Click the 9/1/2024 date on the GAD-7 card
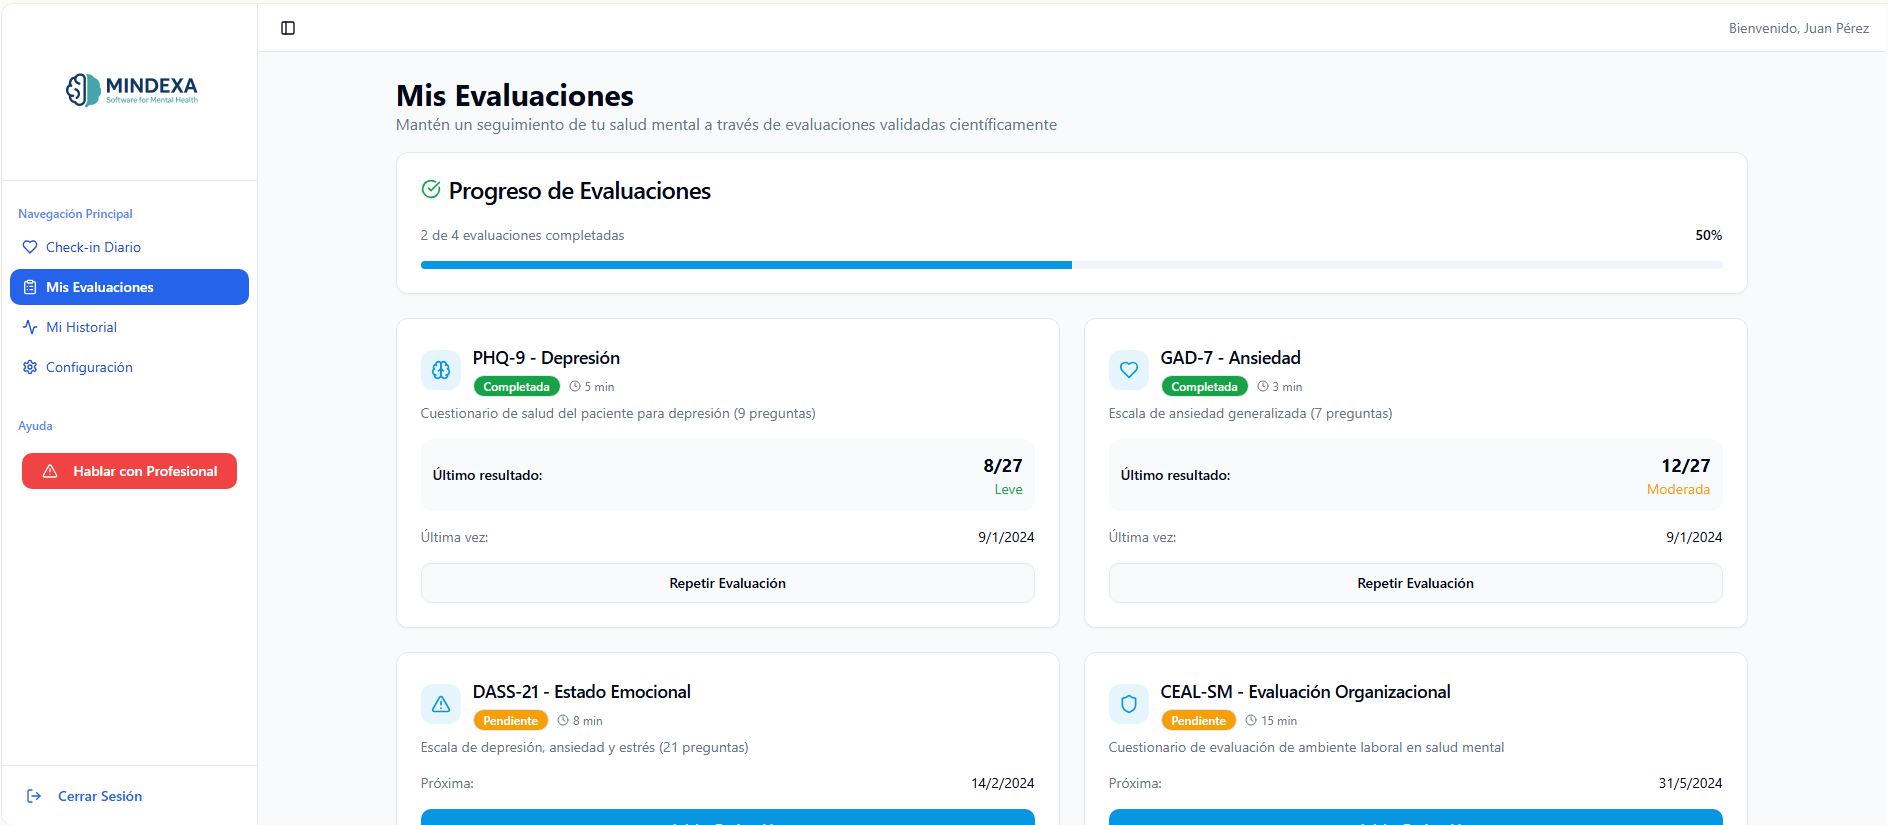 (1694, 537)
